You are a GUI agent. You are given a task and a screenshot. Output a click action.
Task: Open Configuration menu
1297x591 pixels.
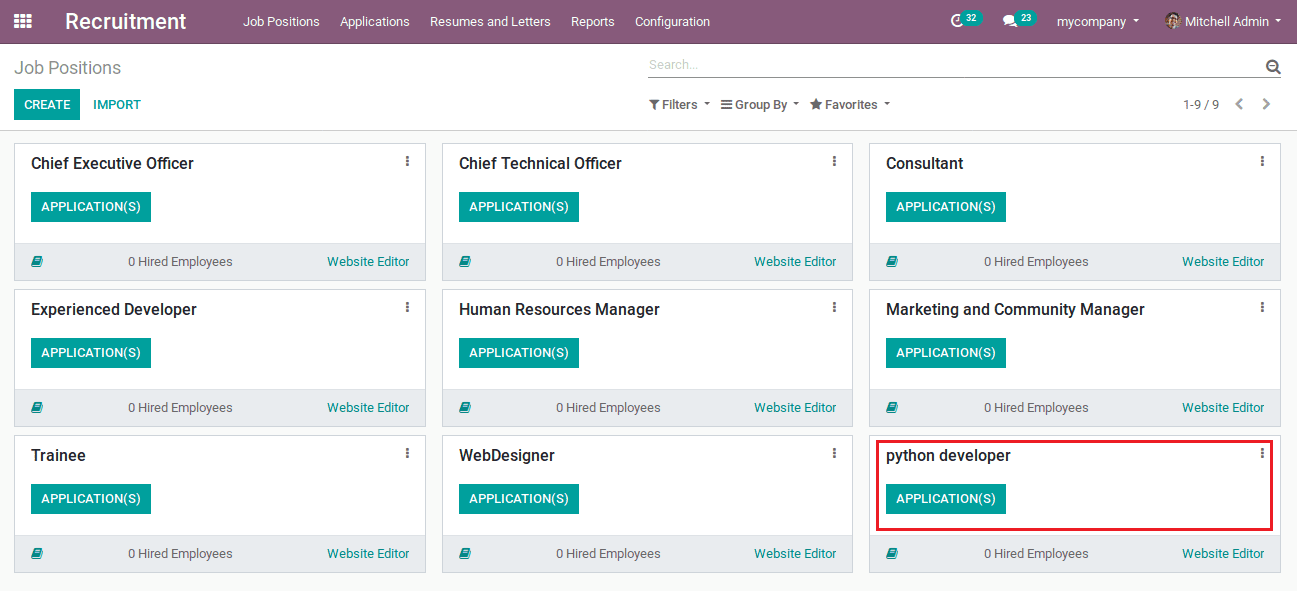672,21
